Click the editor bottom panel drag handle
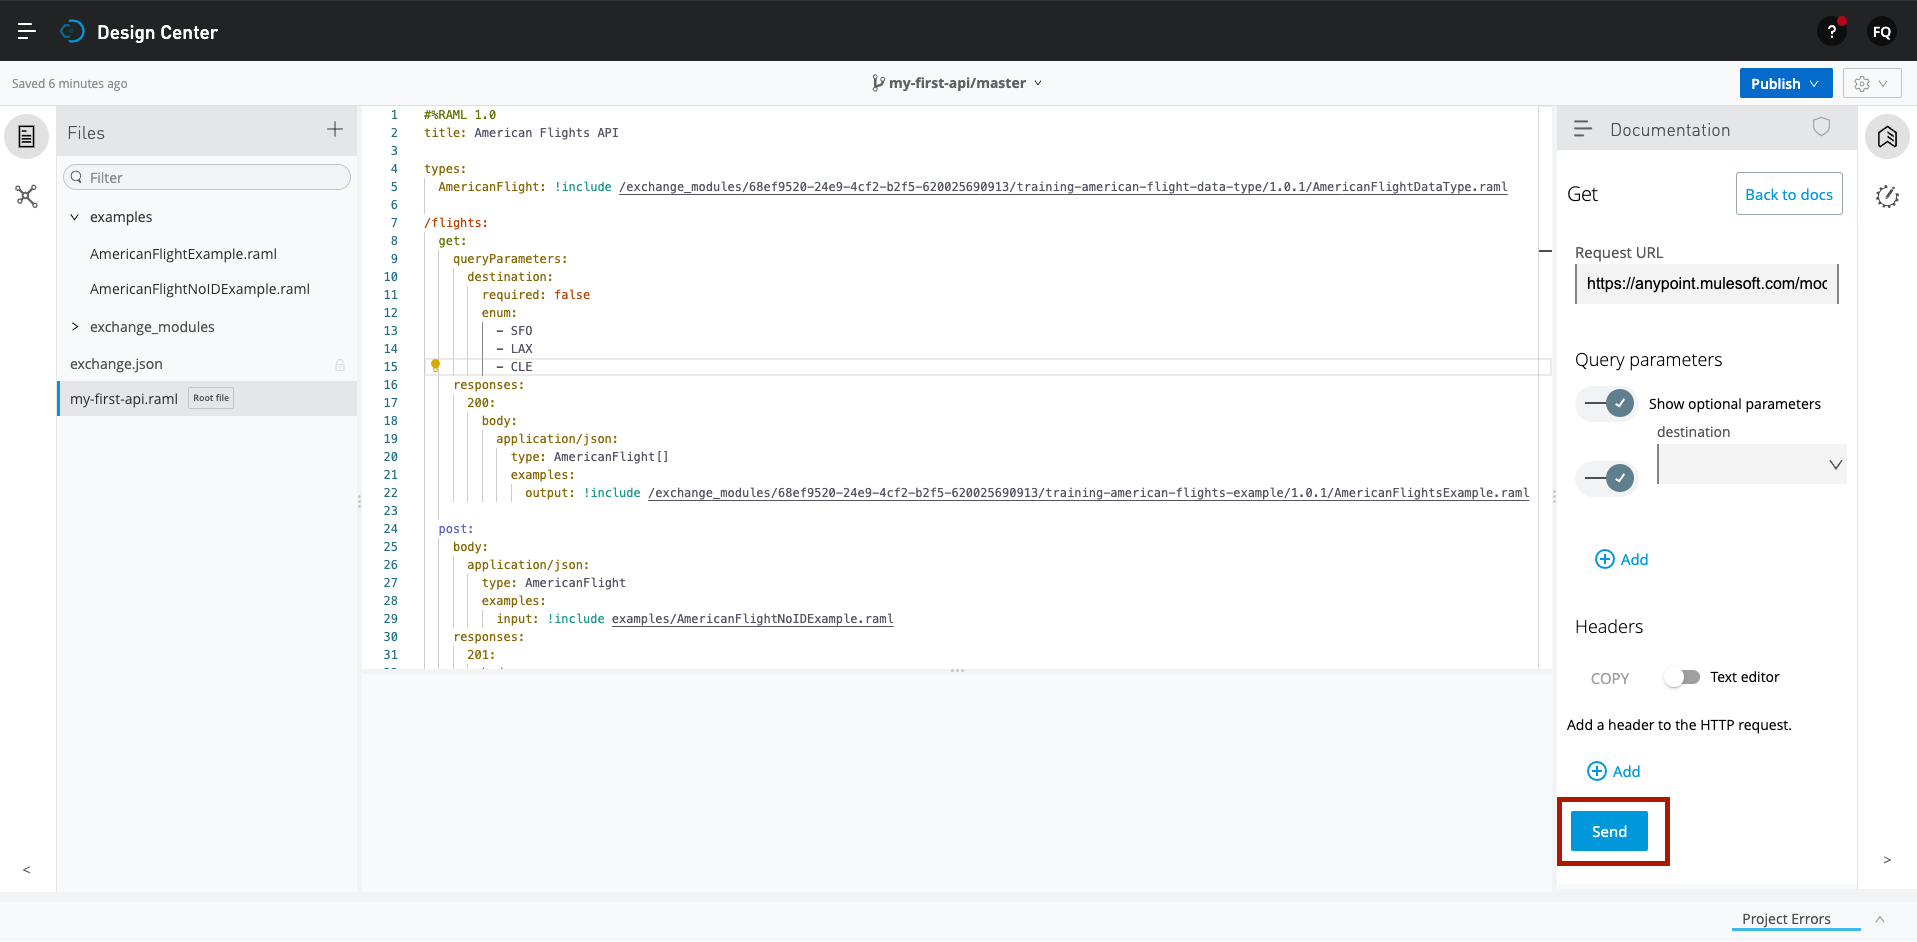Viewport: 1917px width, 942px height. (957, 670)
